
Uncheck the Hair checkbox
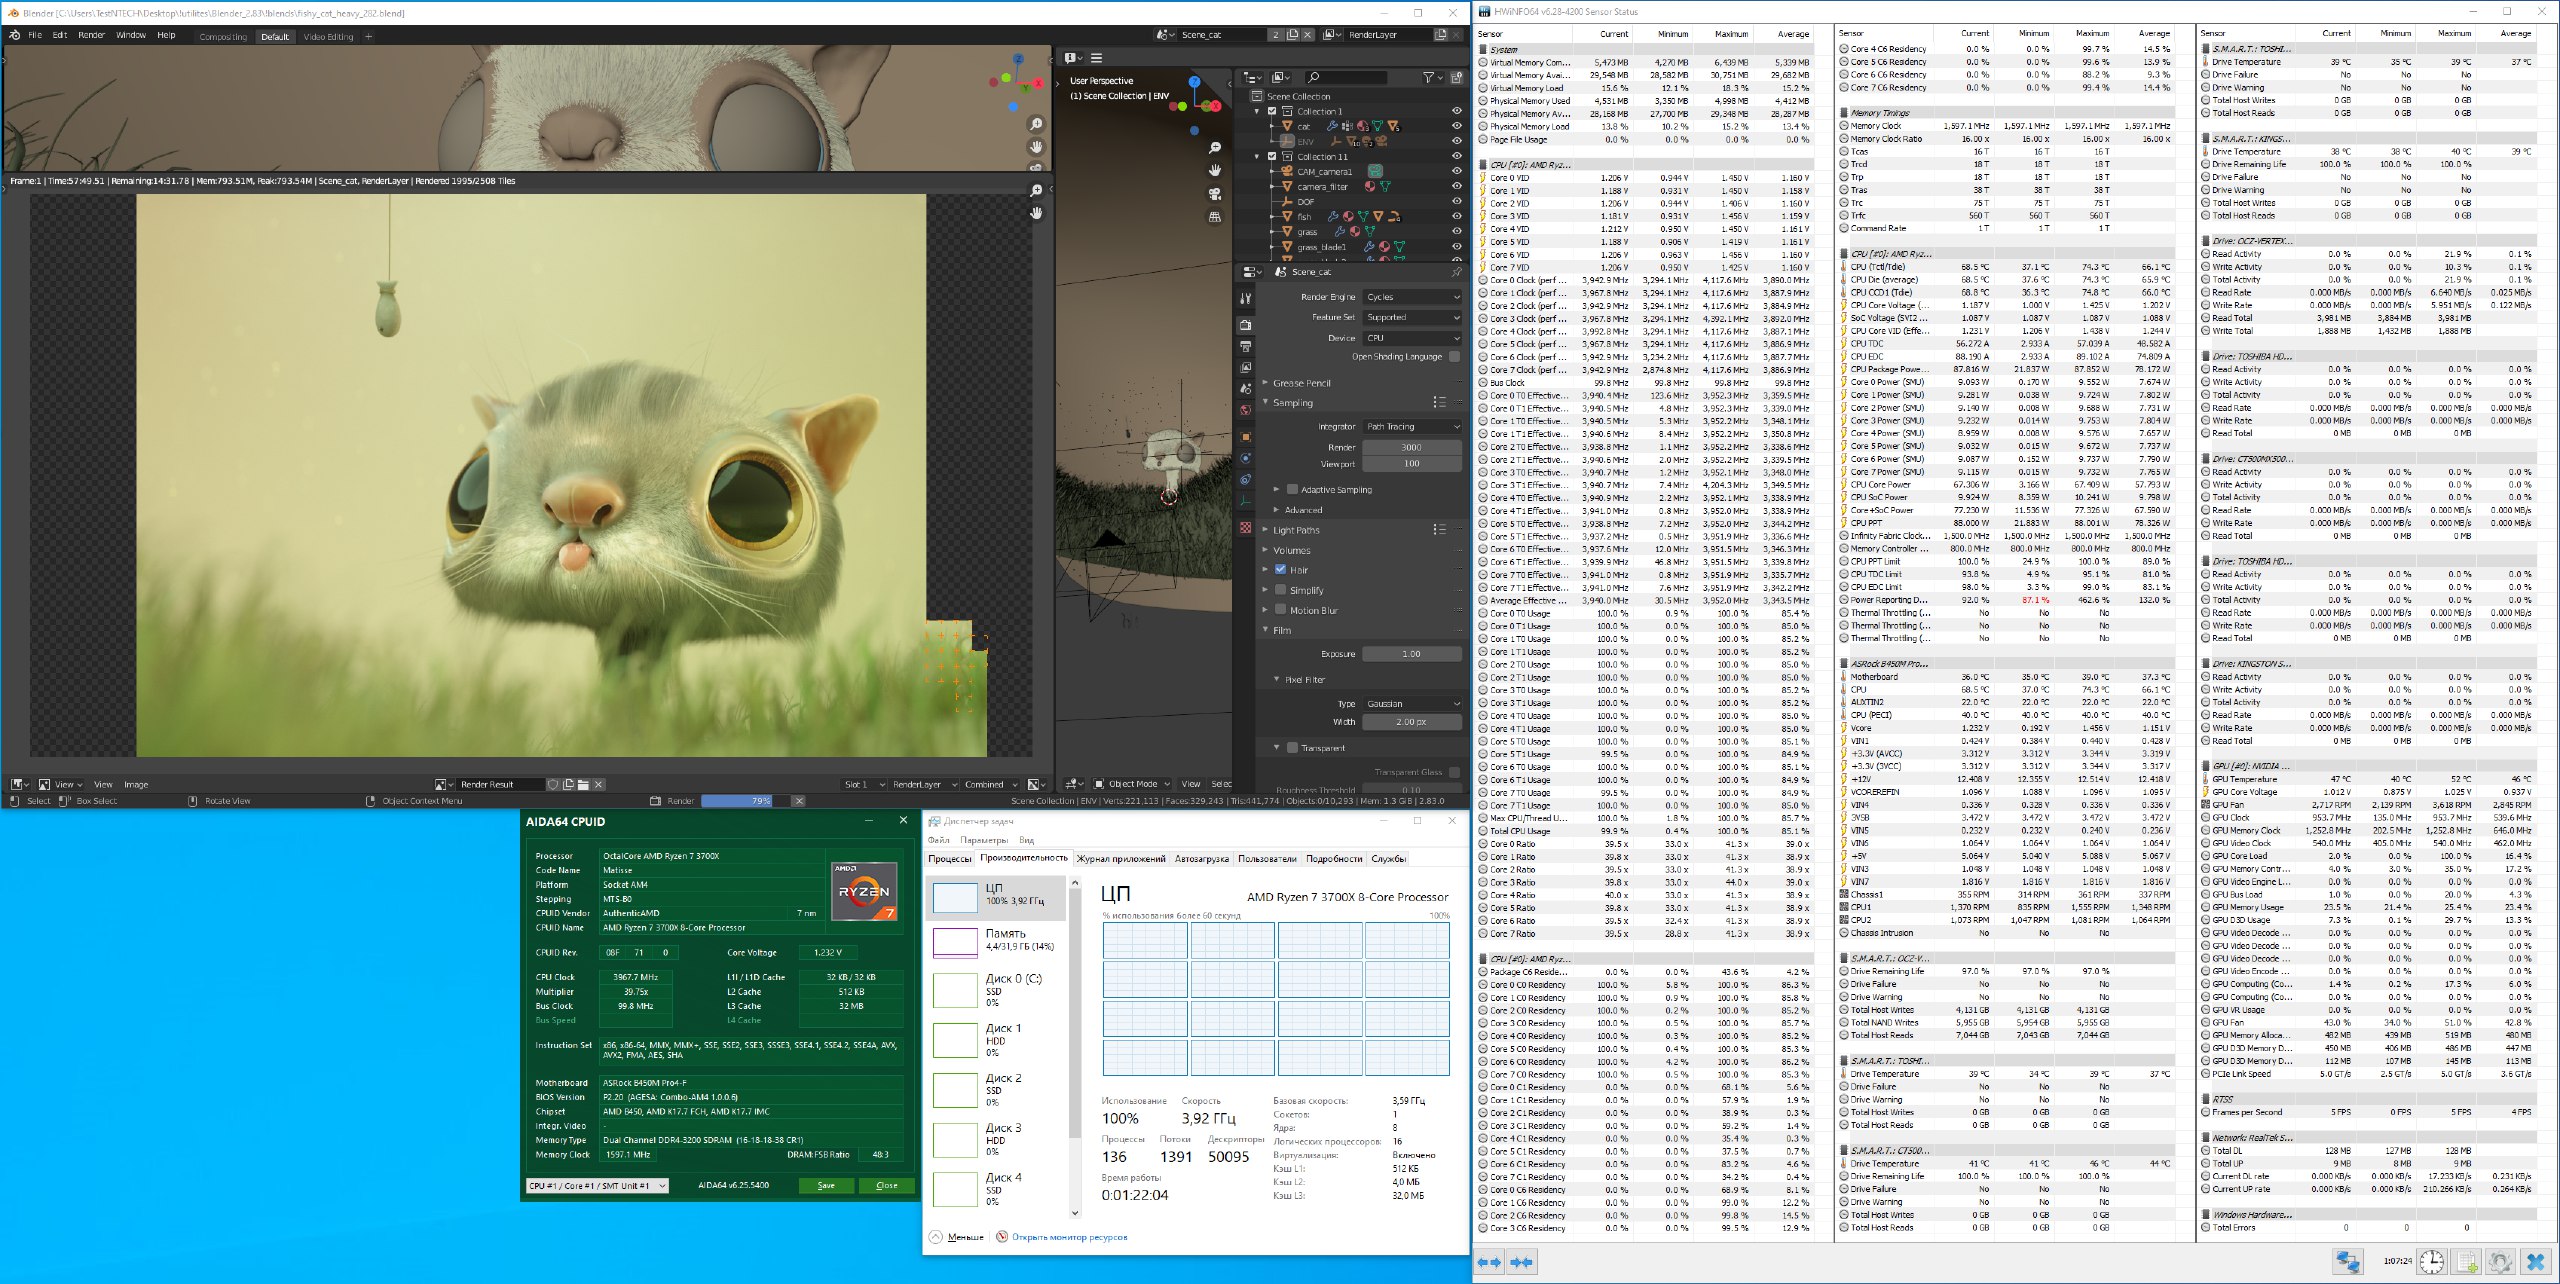pyautogui.click(x=1280, y=570)
